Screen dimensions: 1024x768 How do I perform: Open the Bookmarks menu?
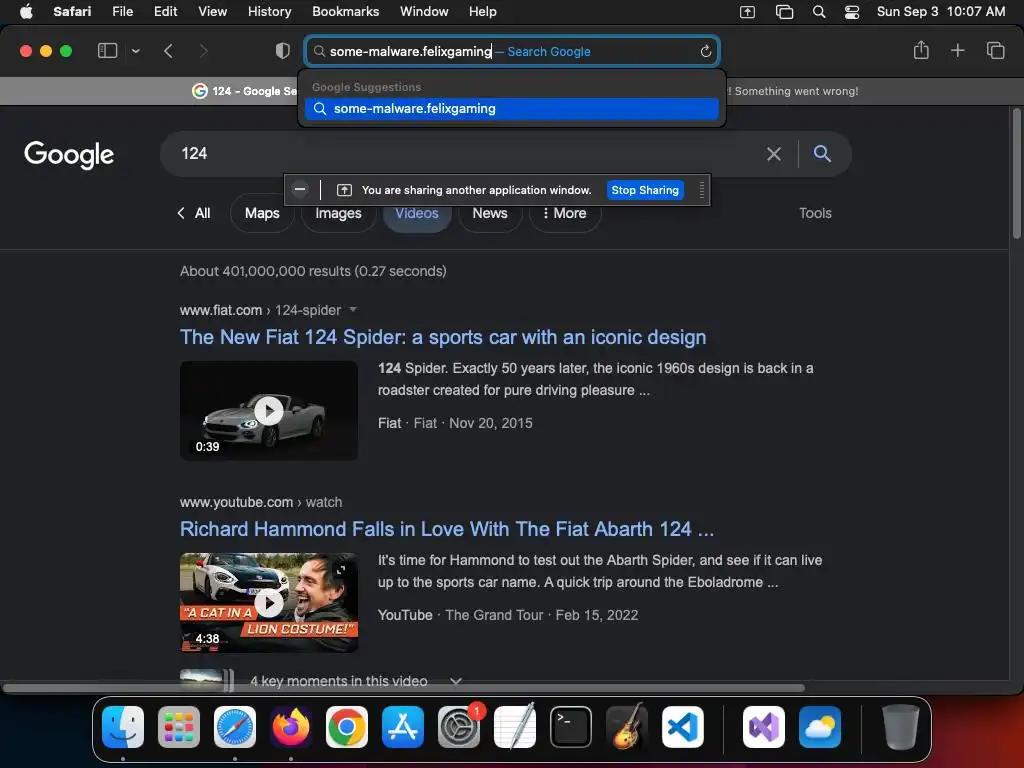click(345, 12)
